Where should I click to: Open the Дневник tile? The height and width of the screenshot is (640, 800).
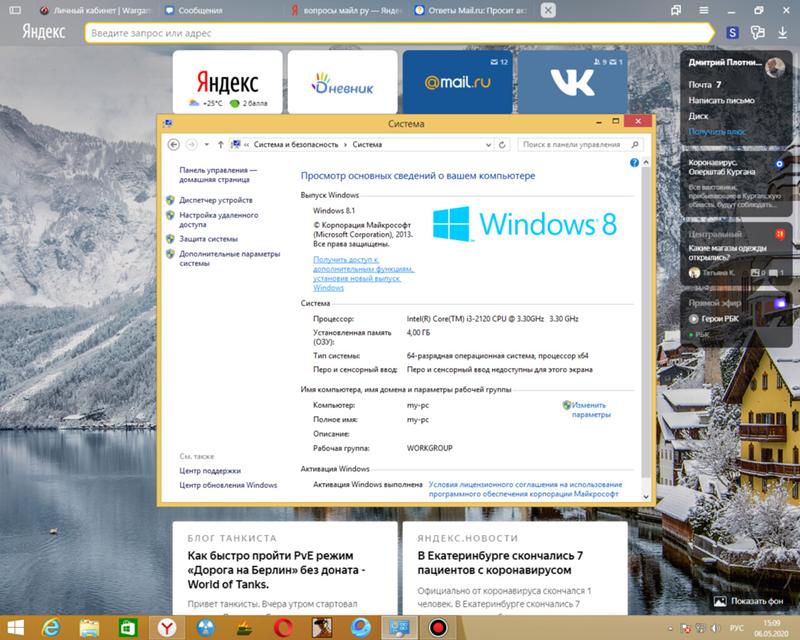(x=342, y=82)
